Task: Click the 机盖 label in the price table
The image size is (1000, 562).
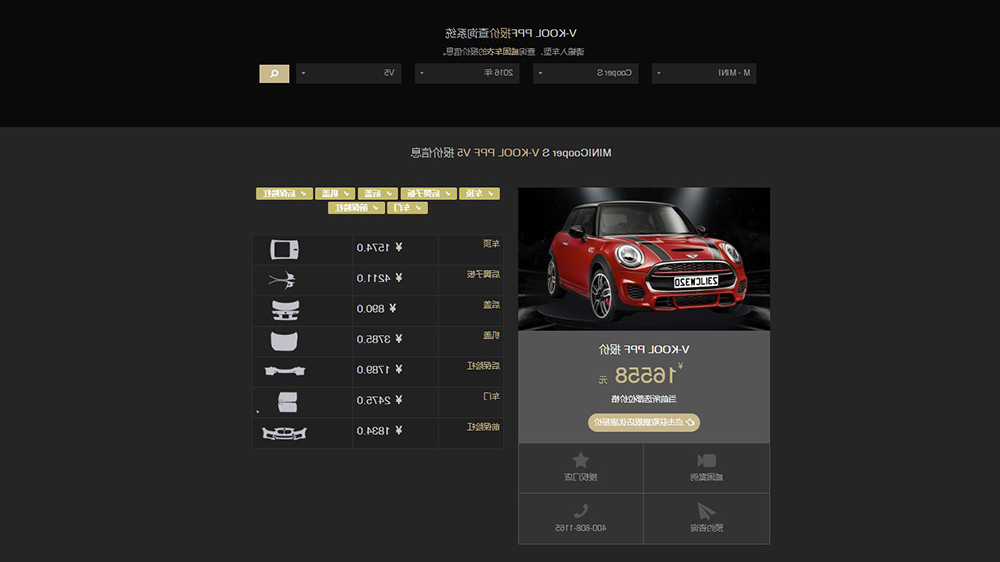Action: (x=491, y=336)
